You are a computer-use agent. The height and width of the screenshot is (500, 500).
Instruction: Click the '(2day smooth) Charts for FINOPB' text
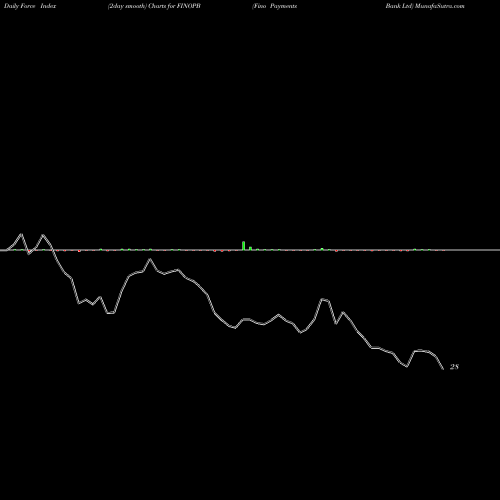154,6
